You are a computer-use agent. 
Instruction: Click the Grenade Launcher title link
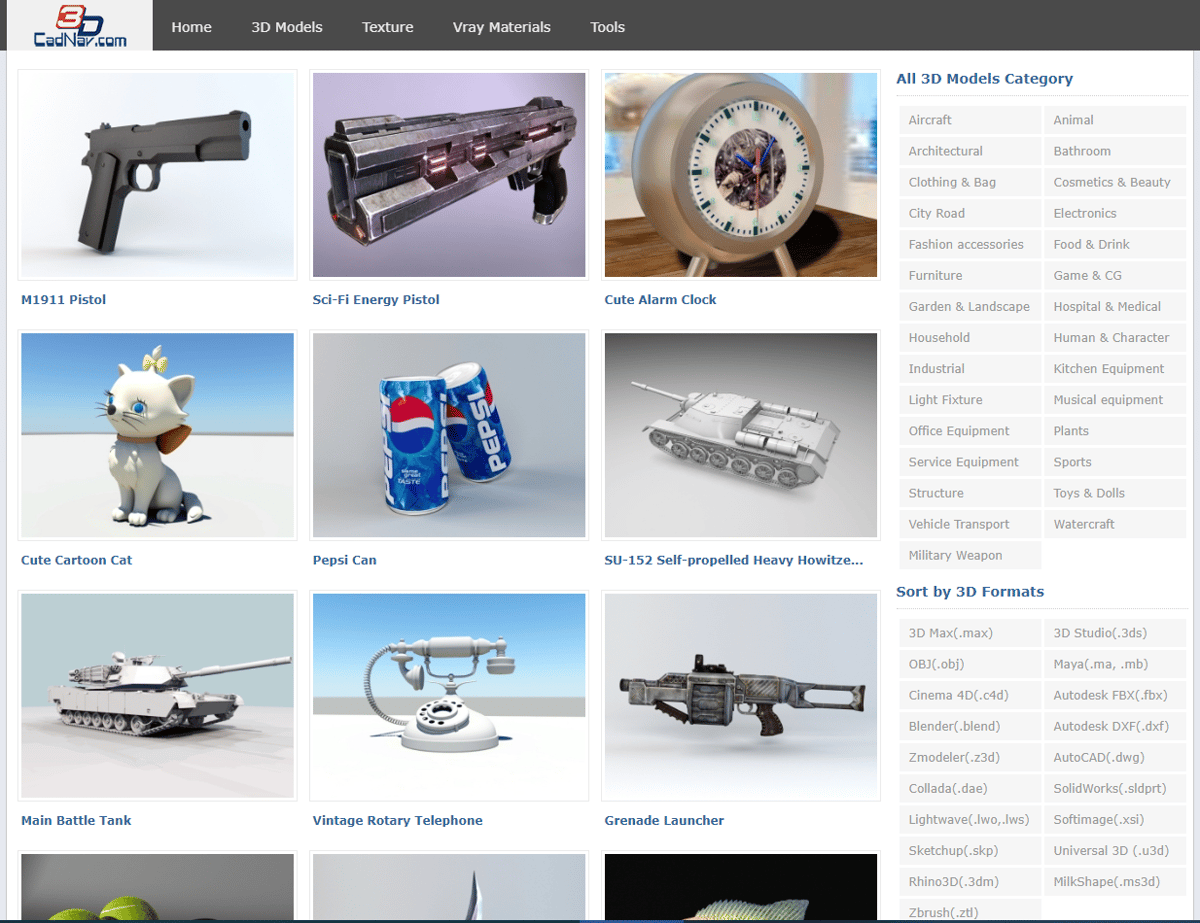664,821
